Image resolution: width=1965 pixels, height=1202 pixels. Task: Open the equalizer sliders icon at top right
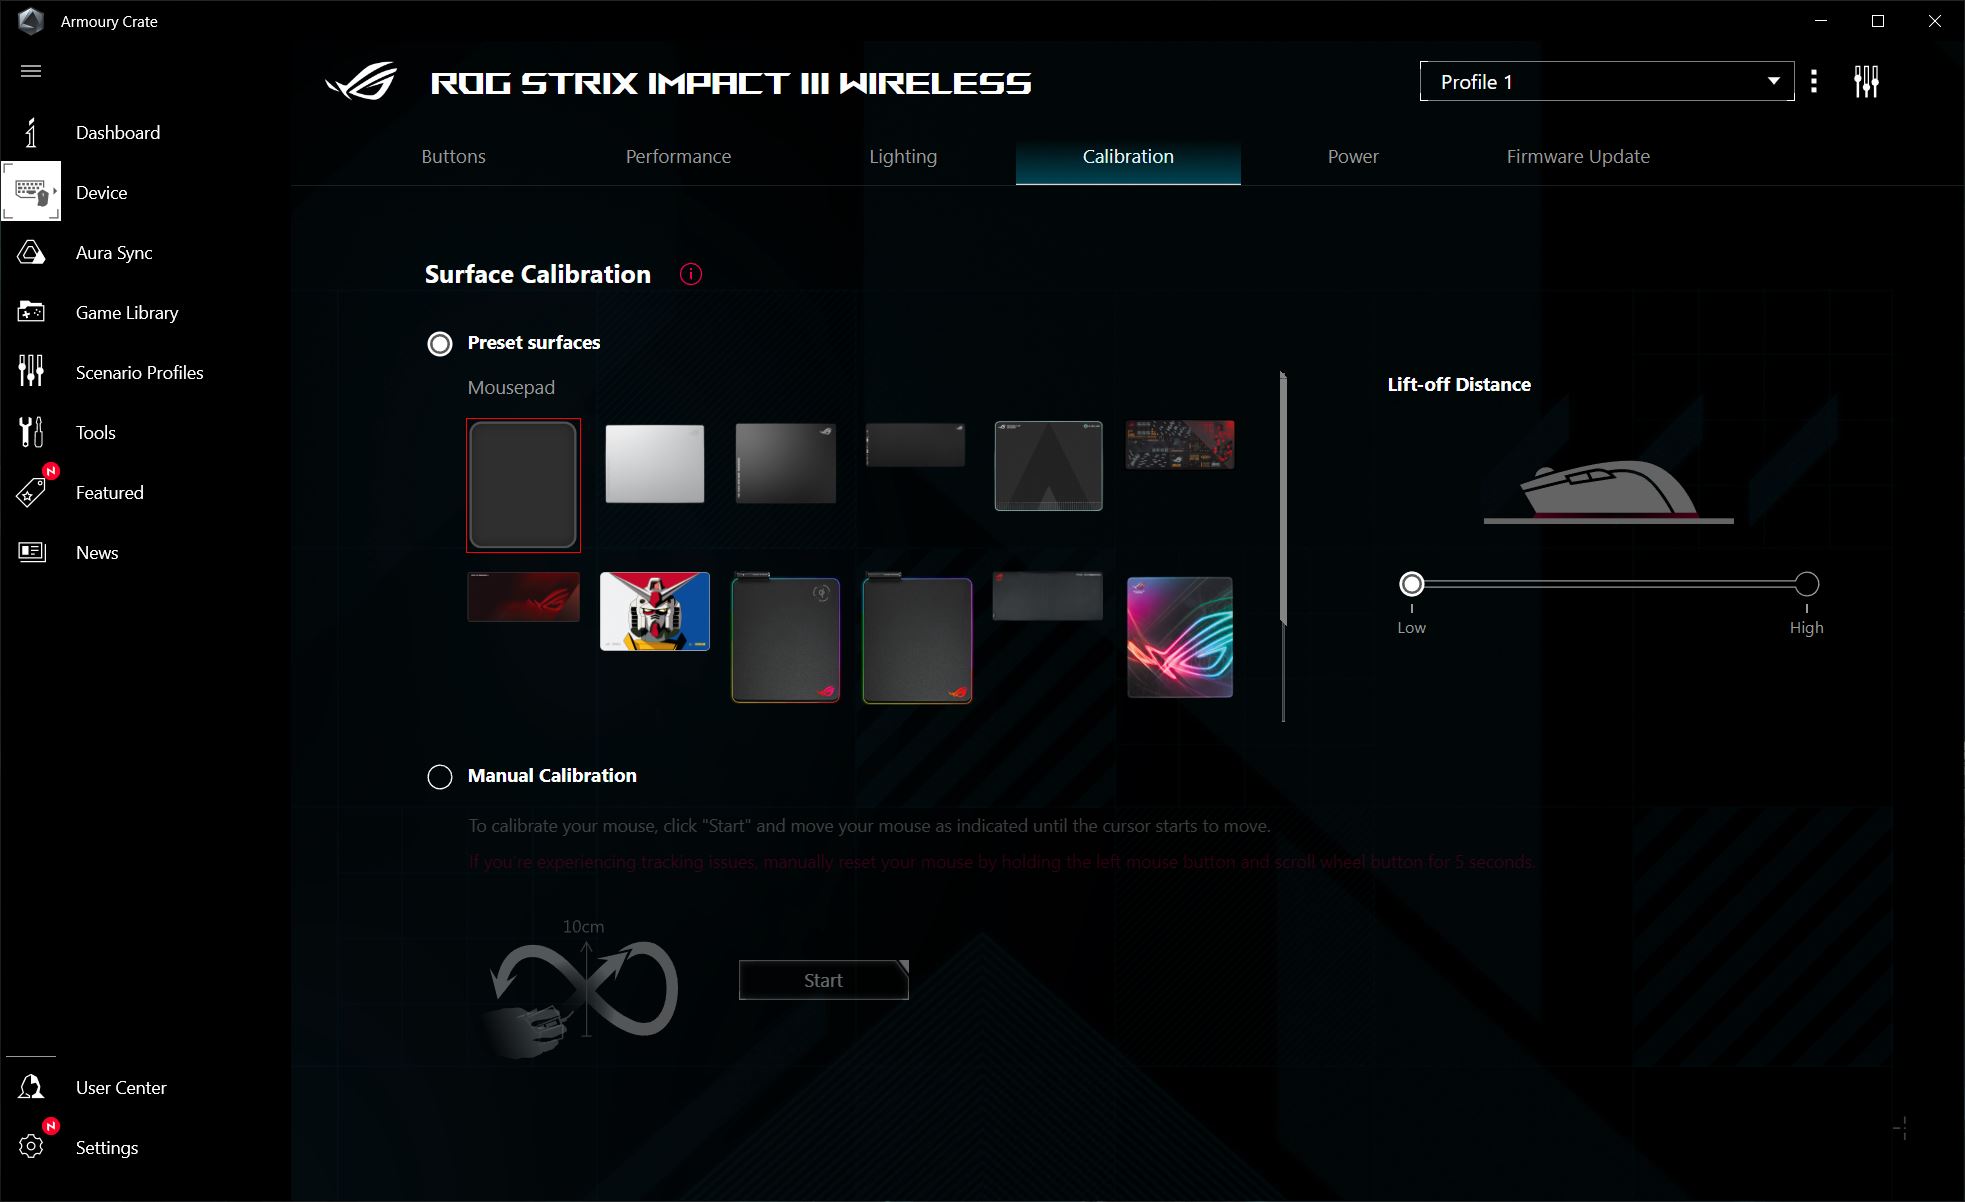click(1866, 81)
